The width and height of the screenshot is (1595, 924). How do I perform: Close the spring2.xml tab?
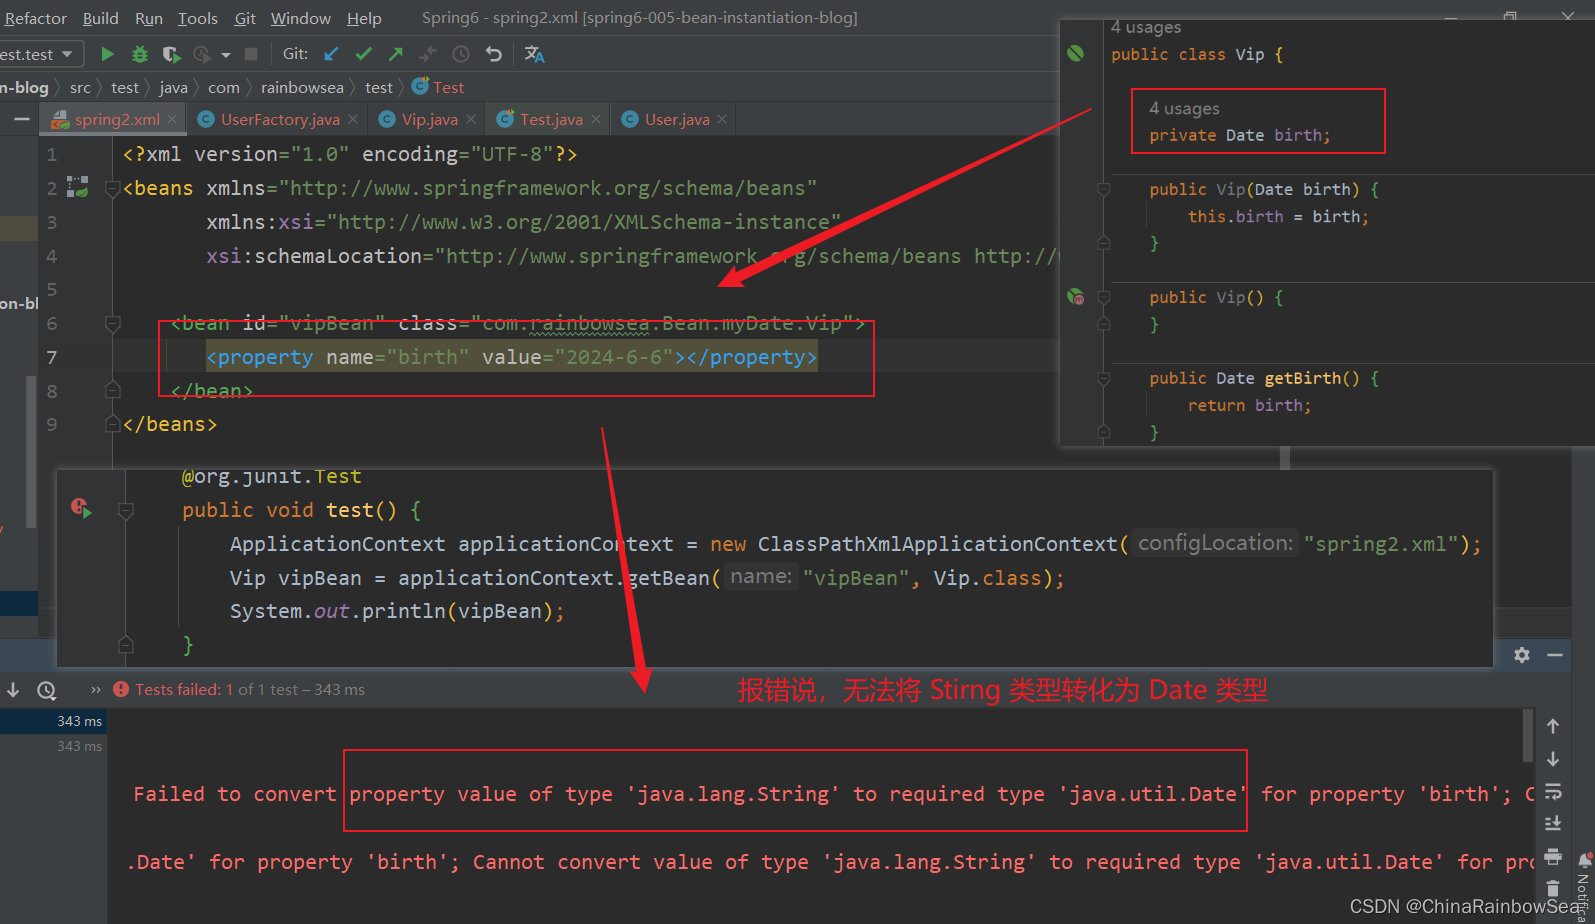(172, 119)
